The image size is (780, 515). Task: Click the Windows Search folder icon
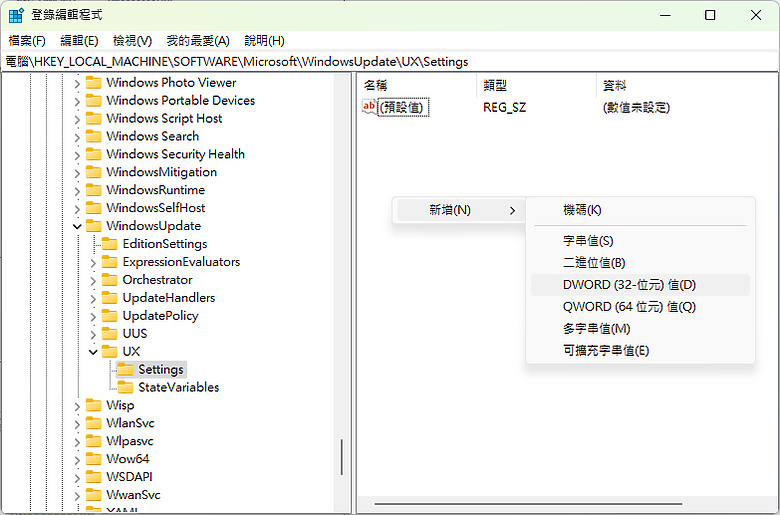click(x=94, y=136)
